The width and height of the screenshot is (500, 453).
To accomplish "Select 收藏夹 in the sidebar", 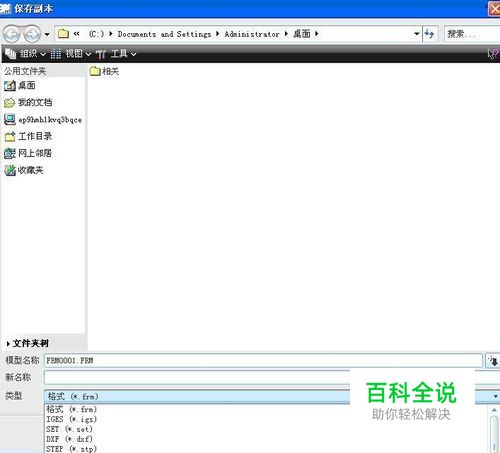I will point(24,170).
